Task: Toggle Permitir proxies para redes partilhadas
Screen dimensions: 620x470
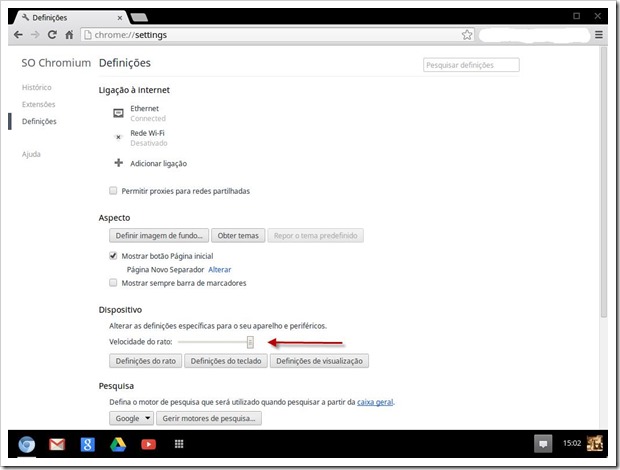Action: coord(113,191)
